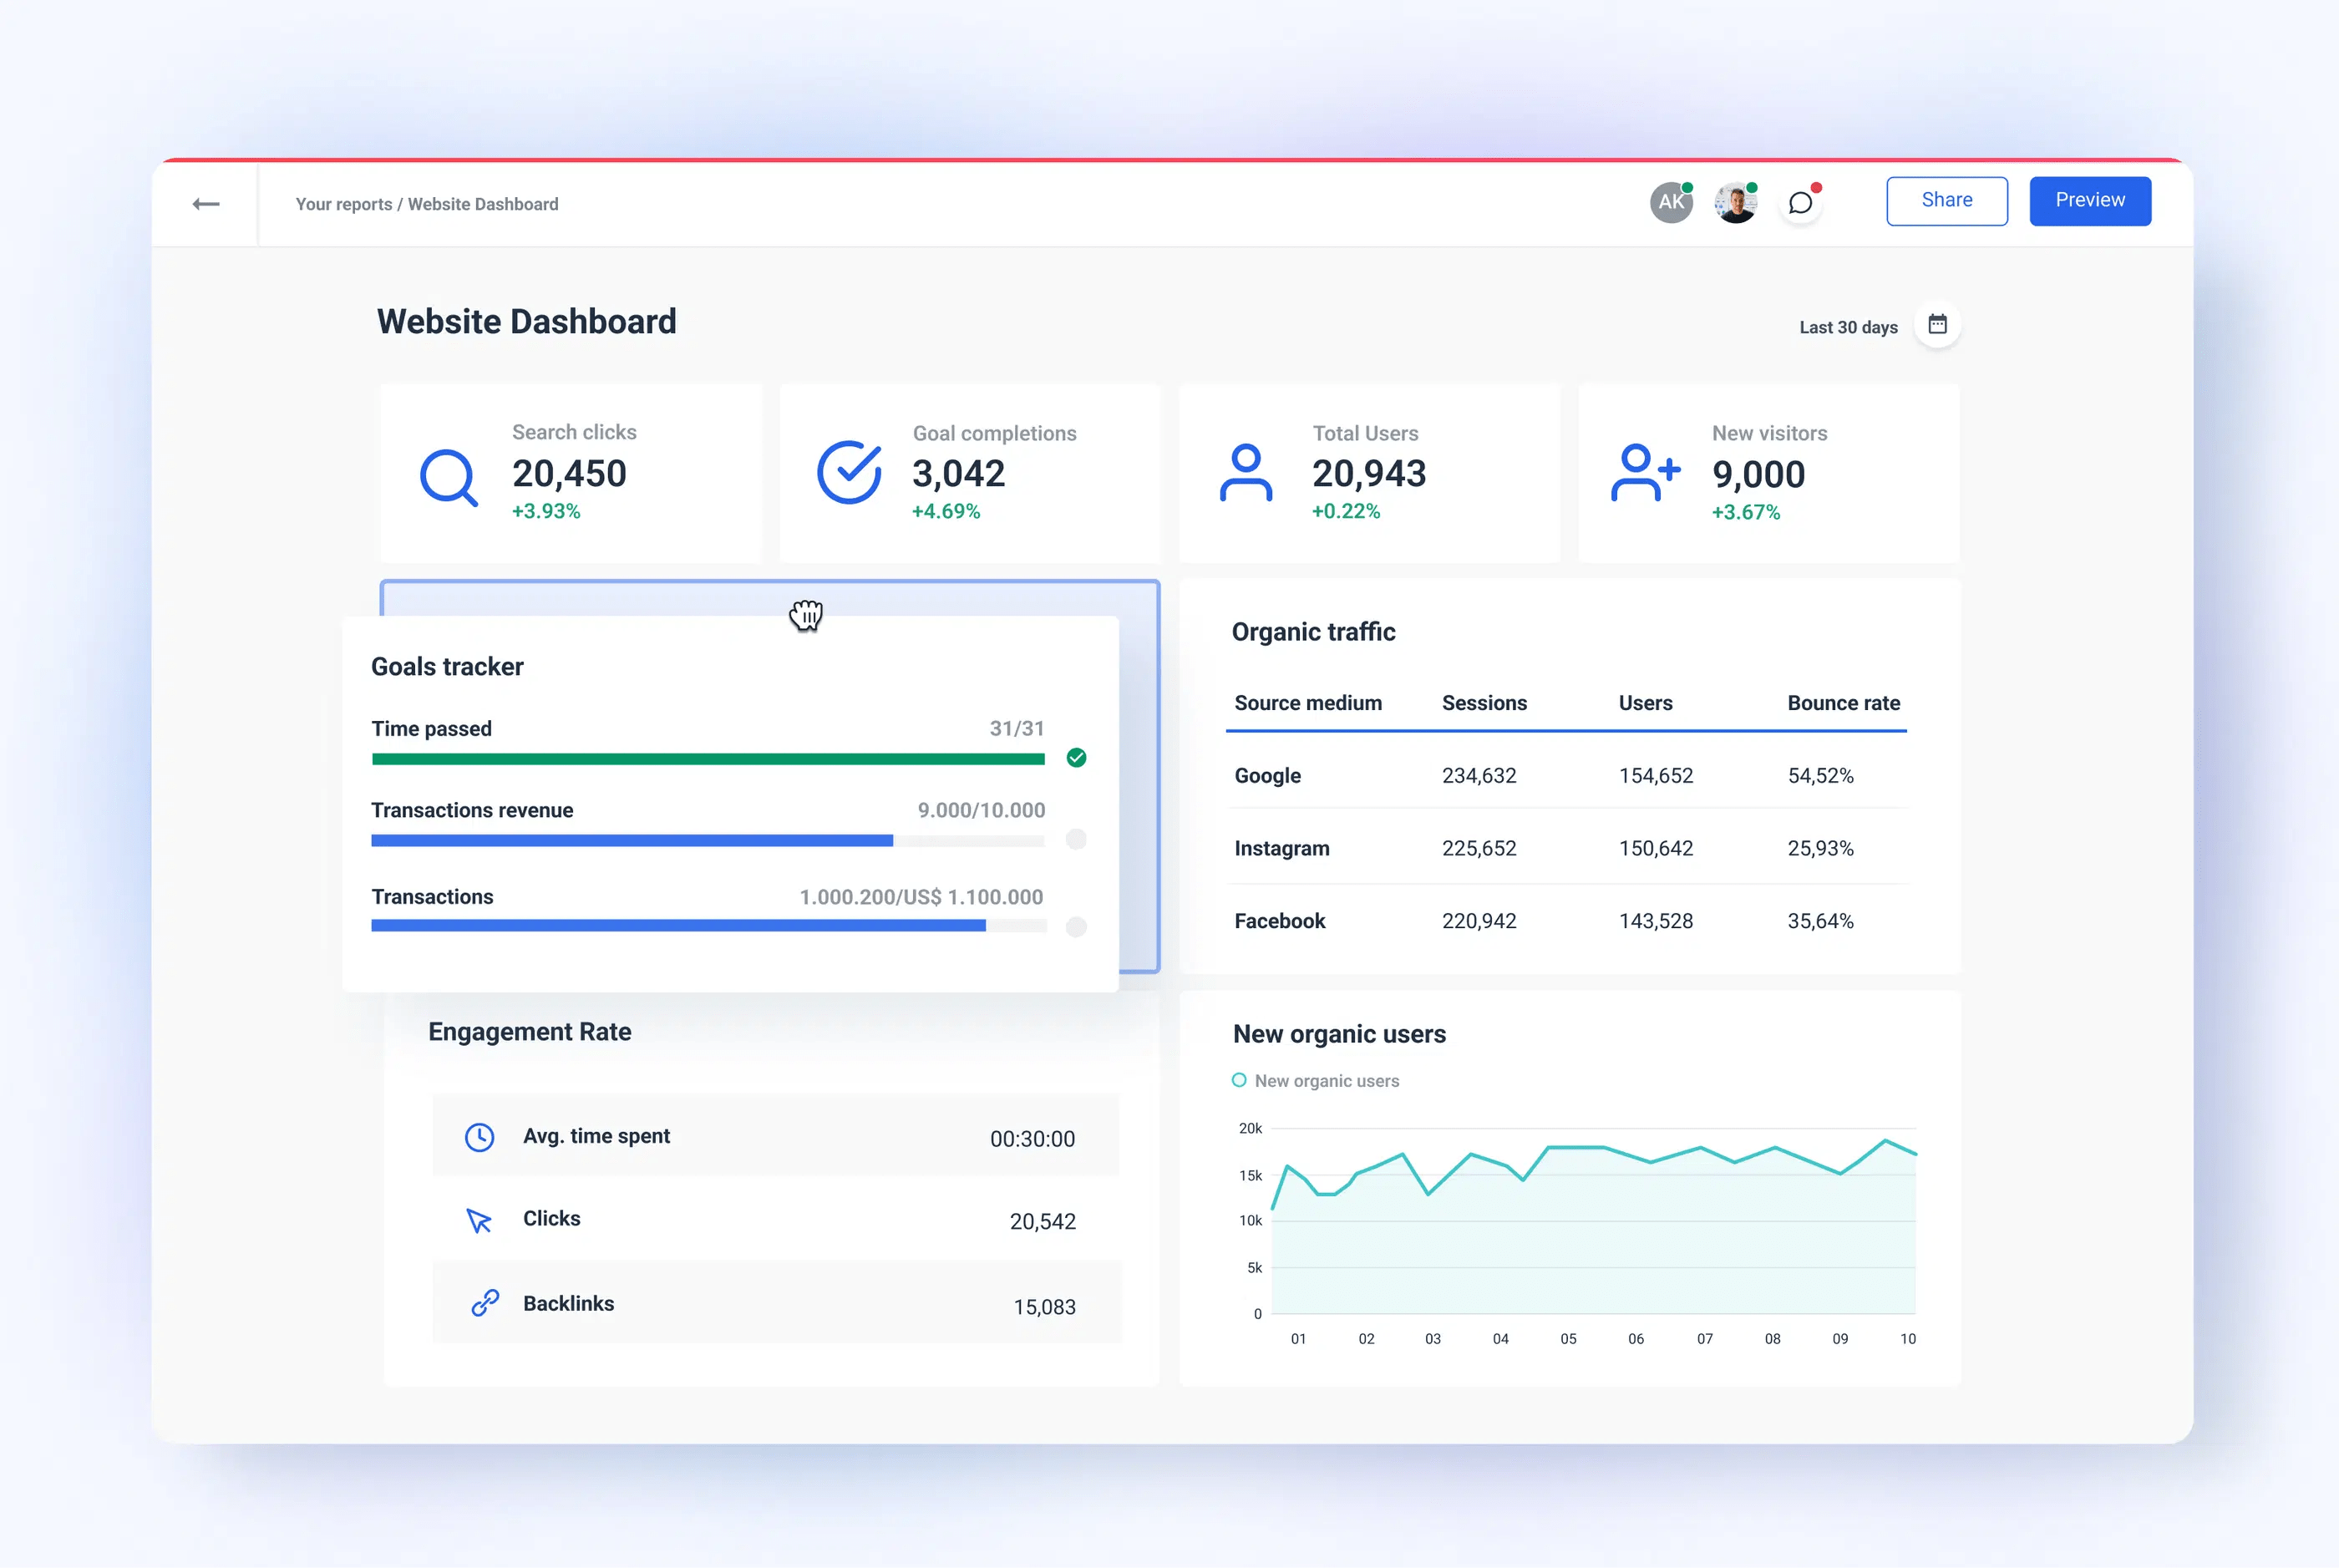Go to Your reports breadcrumb
The width and height of the screenshot is (2339, 1568).
[x=343, y=204]
